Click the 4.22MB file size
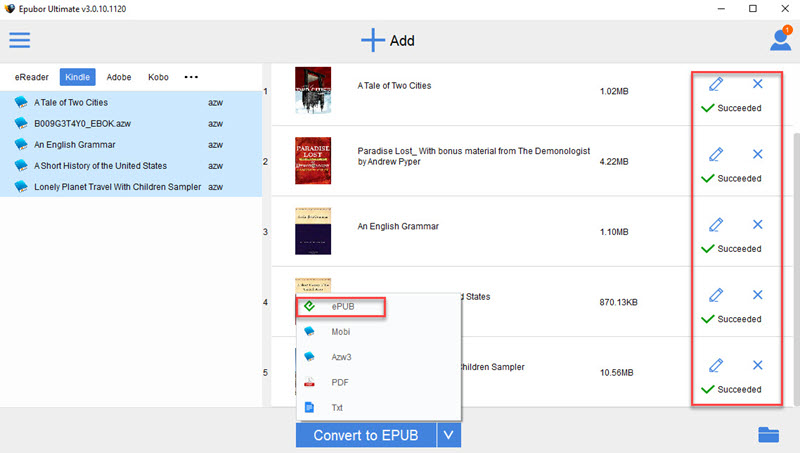The image size is (800, 453). [614, 162]
